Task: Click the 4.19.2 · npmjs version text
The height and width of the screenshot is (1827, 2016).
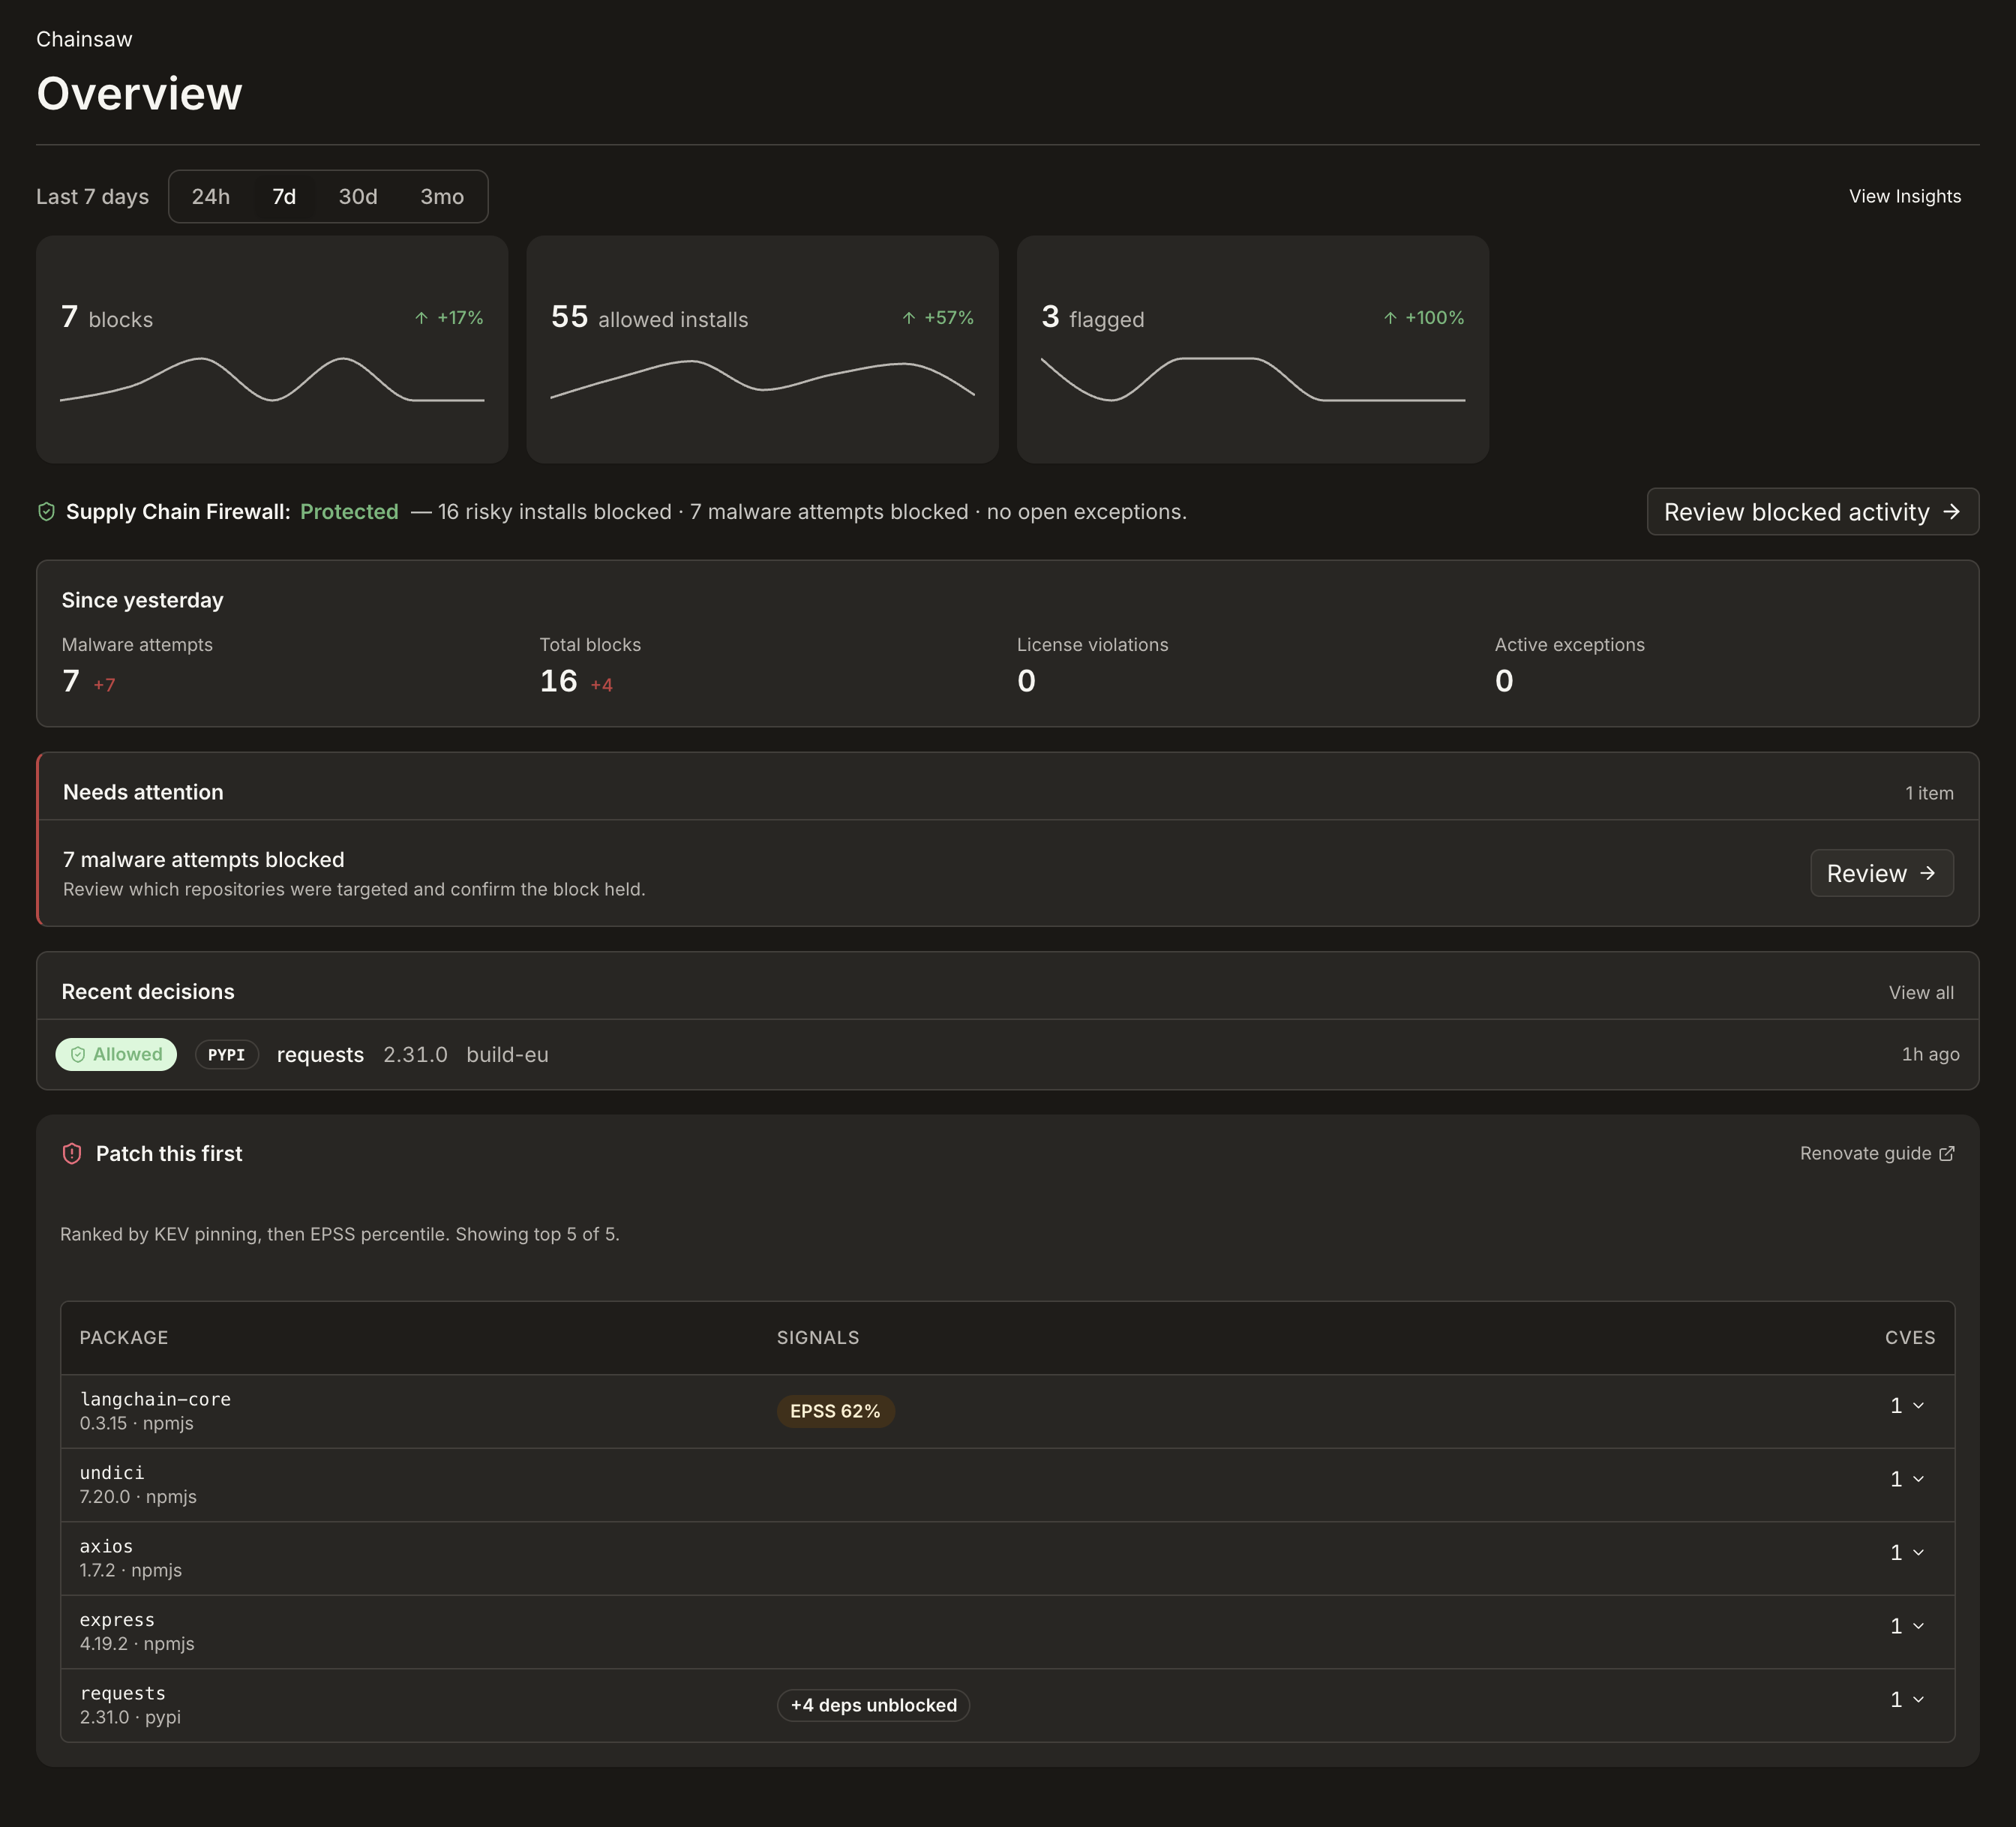Action: pos(137,1644)
